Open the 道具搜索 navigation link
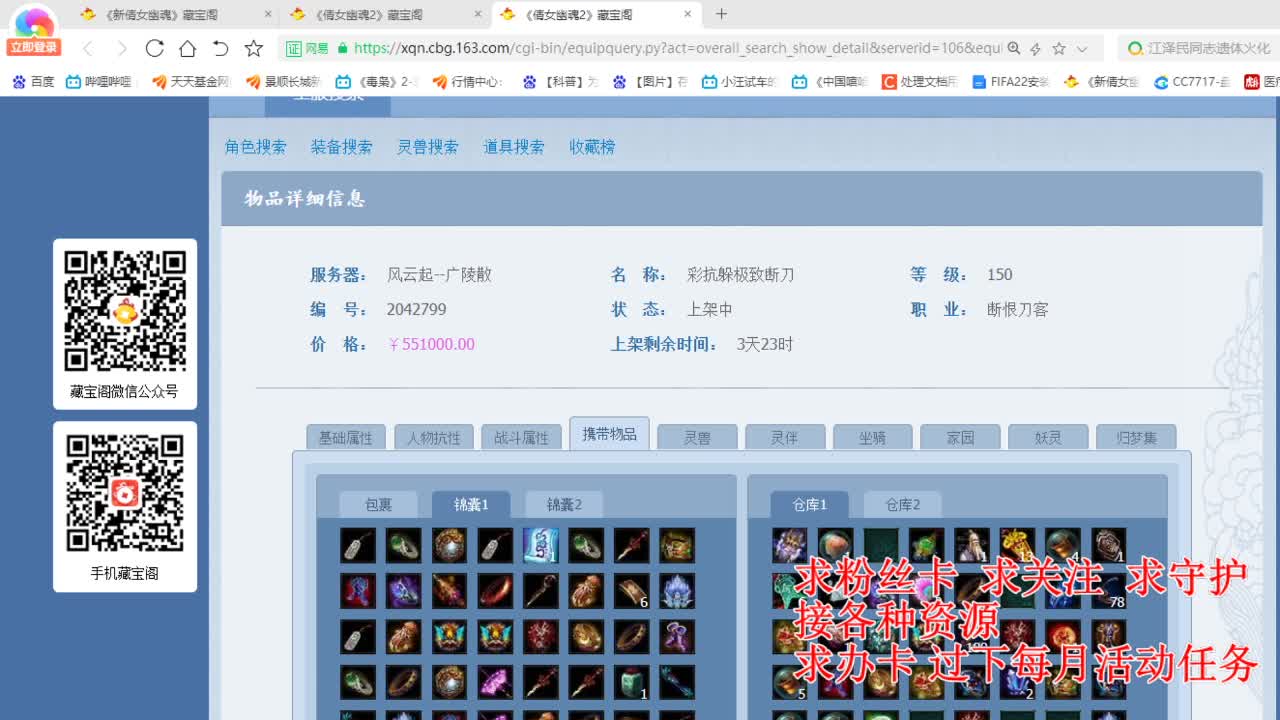The image size is (1280, 720). [514, 147]
